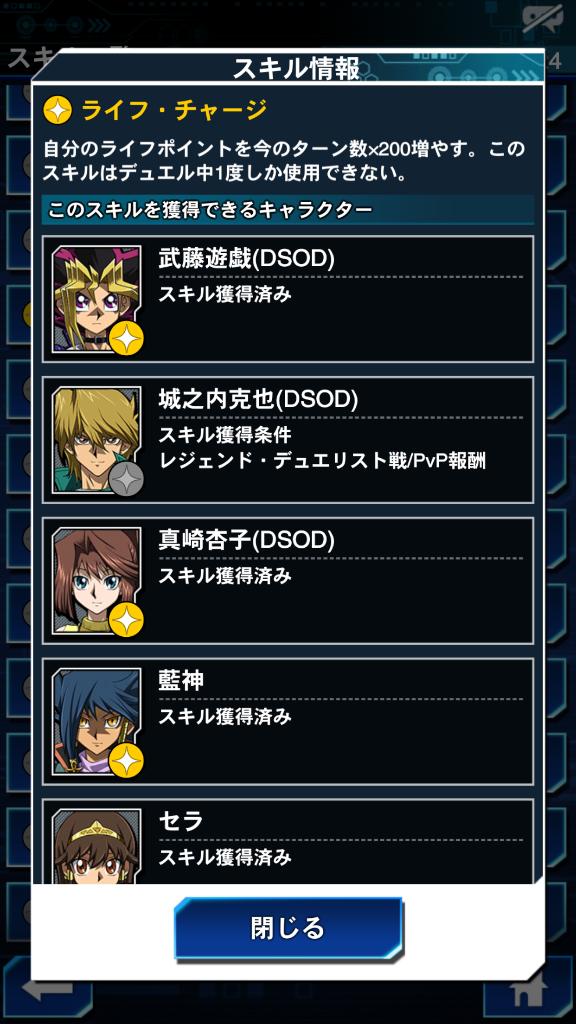The width and height of the screenshot is (576, 1024).
Task: Select the セラ list row
Action: (288, 842)
